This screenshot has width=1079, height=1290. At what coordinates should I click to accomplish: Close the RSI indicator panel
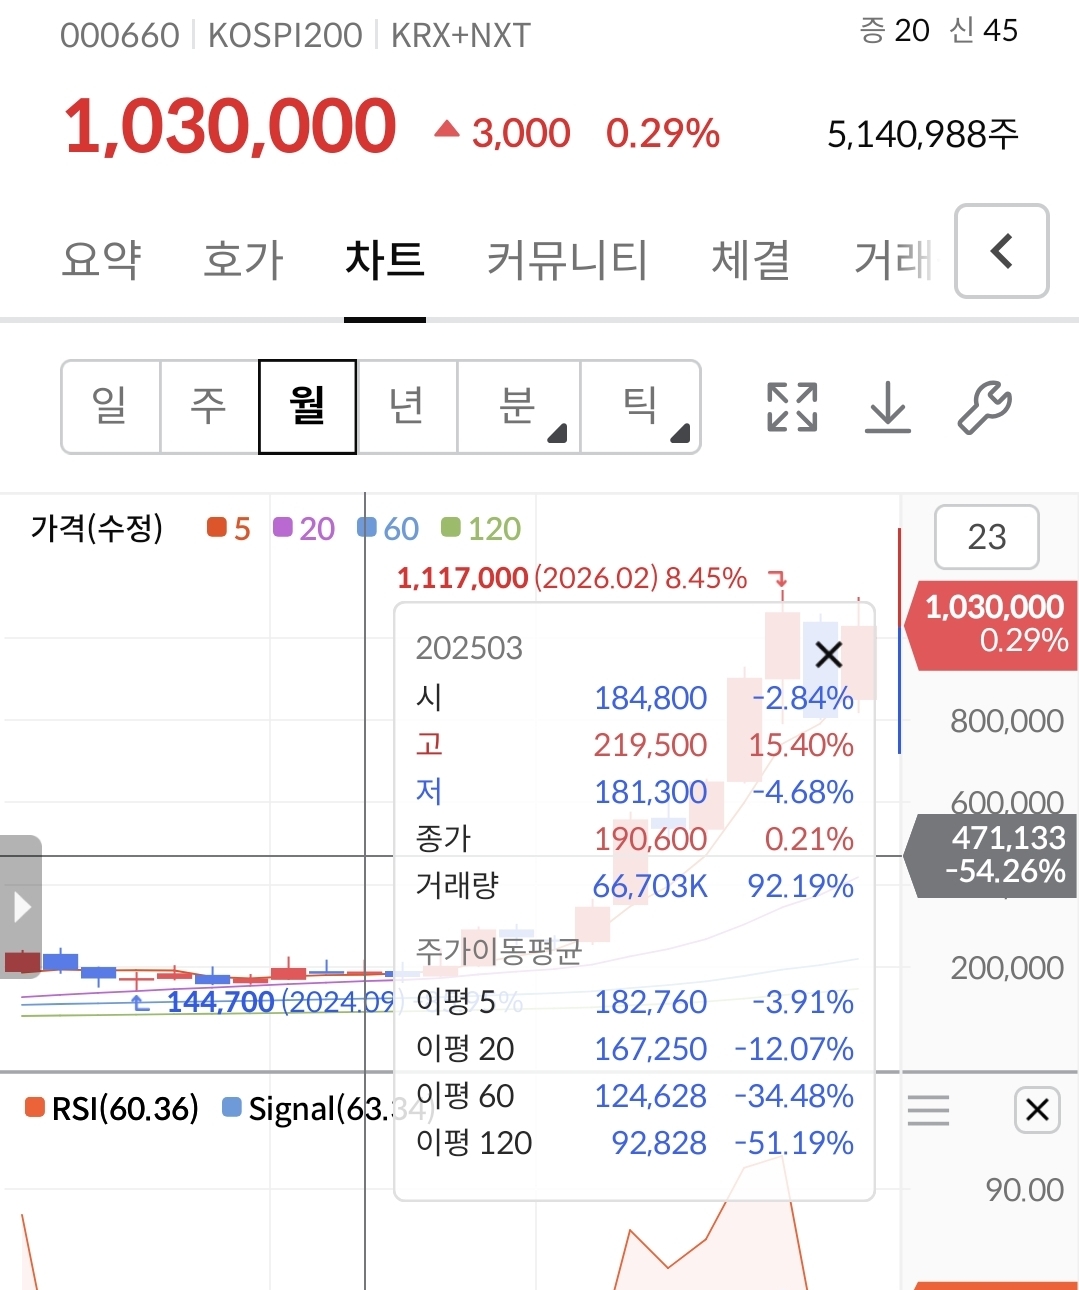tap(1037, 1109)
